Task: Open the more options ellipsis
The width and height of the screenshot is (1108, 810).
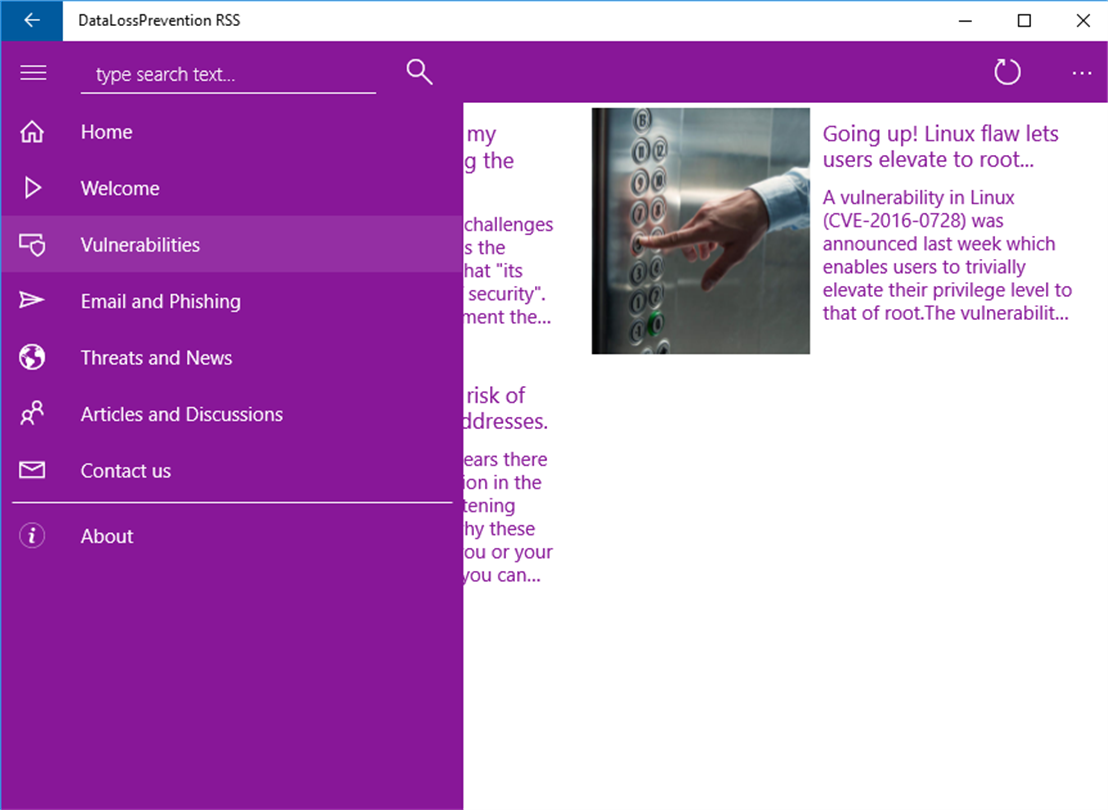Action: point(1082,73)
